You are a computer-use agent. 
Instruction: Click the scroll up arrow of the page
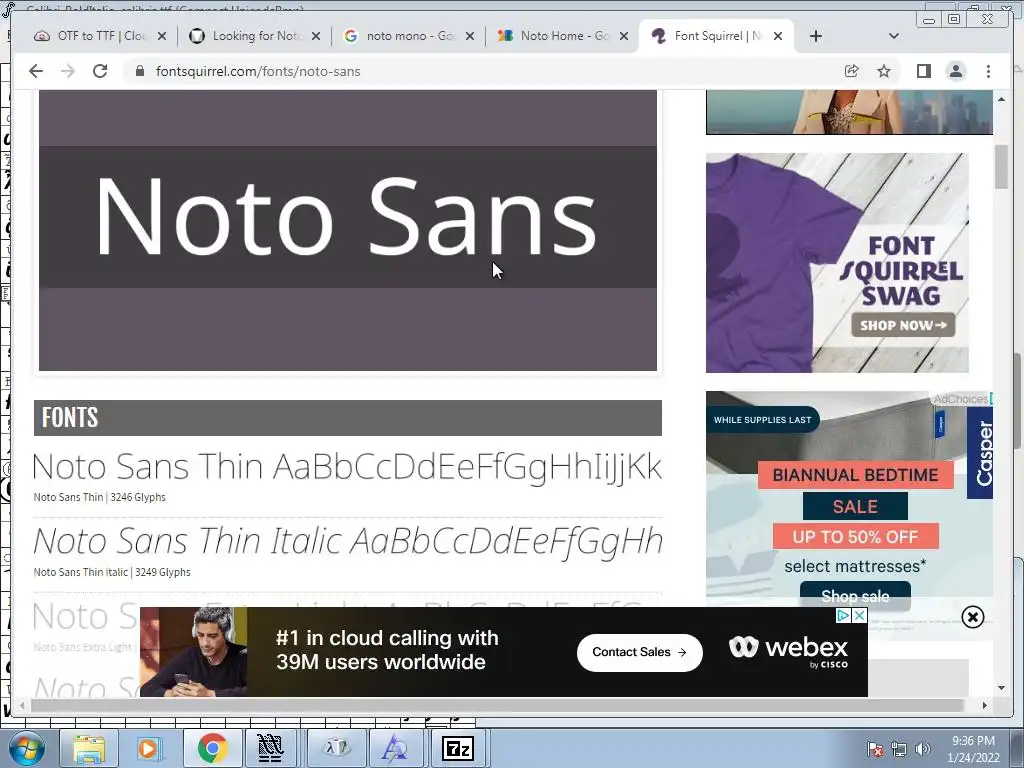coord(1001,99)
